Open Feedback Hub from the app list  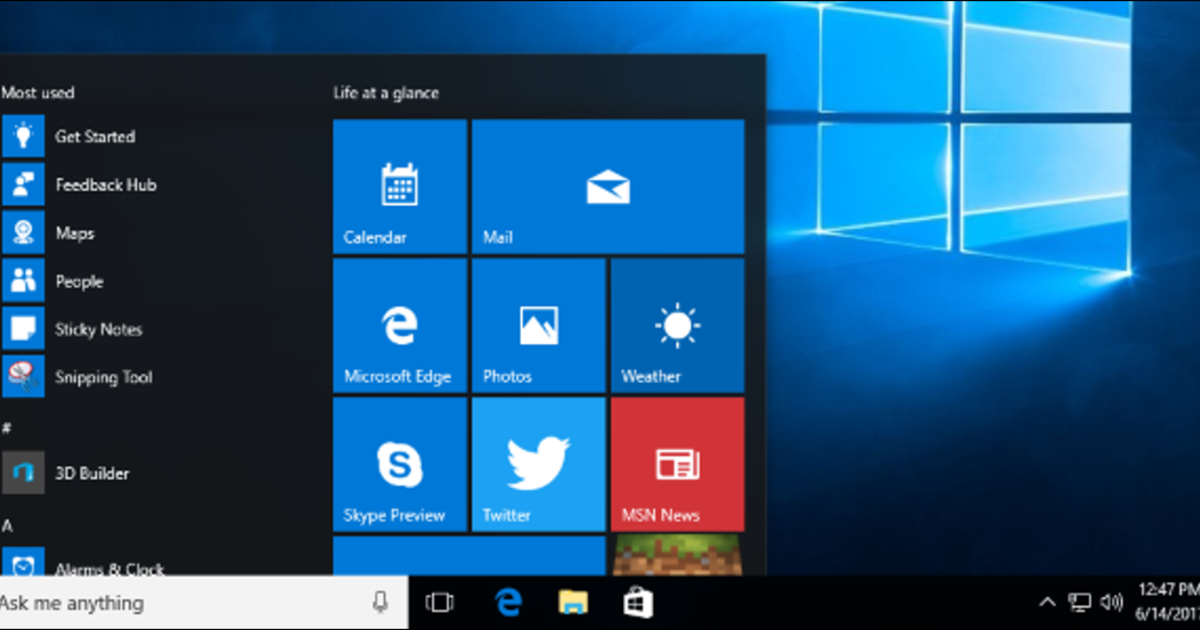click(105, 185)
